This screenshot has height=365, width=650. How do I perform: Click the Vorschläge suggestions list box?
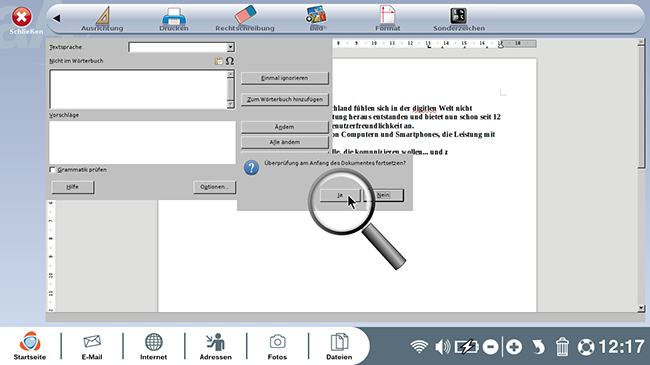click(x=142, y=142)
